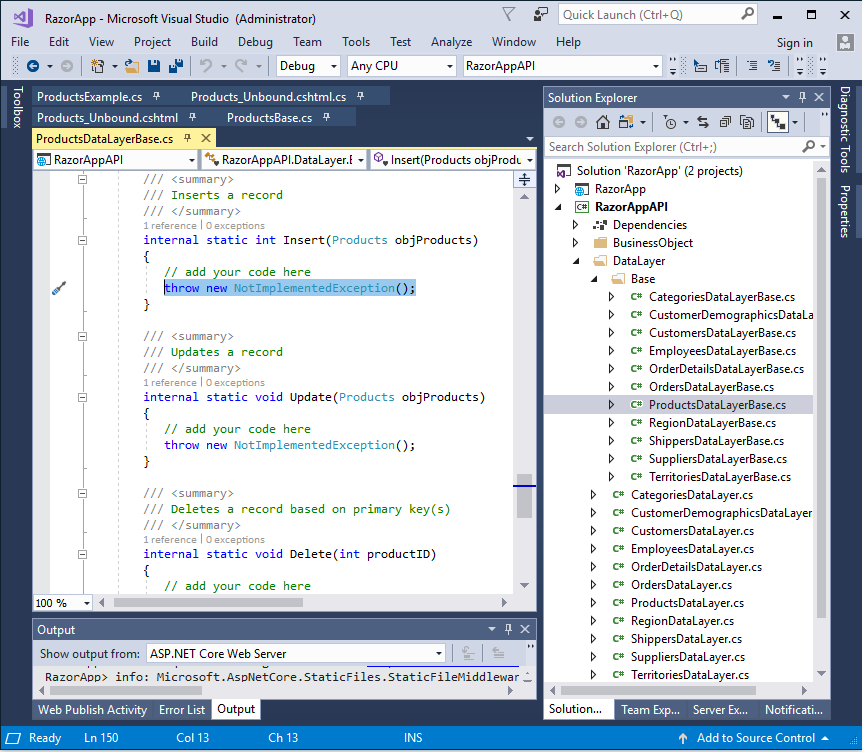Switch to the Team Explorer tab
Screen dimensions: 862x752
tap(650, 710)
